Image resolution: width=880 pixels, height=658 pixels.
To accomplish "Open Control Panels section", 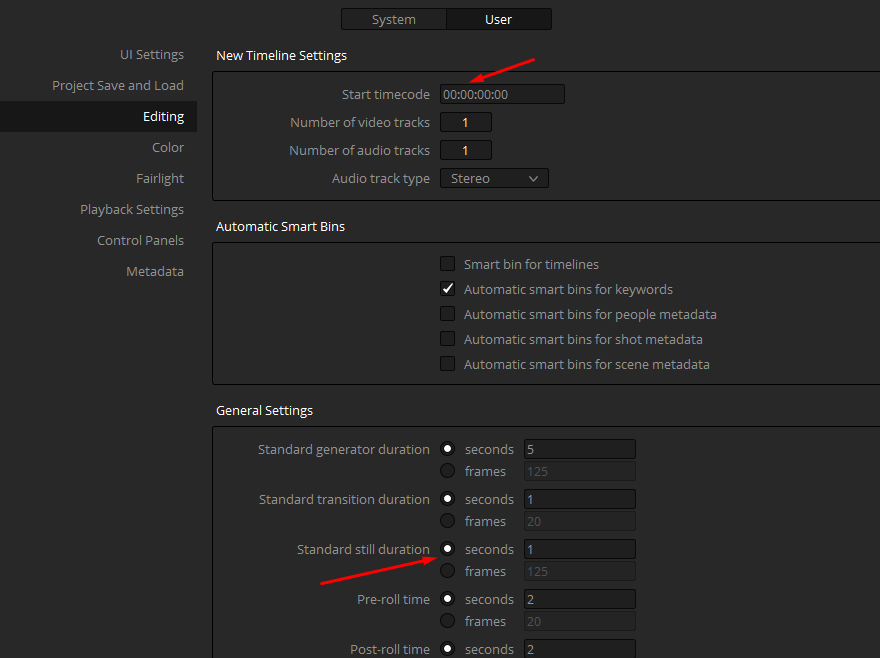I will click(x=140, y=240).
